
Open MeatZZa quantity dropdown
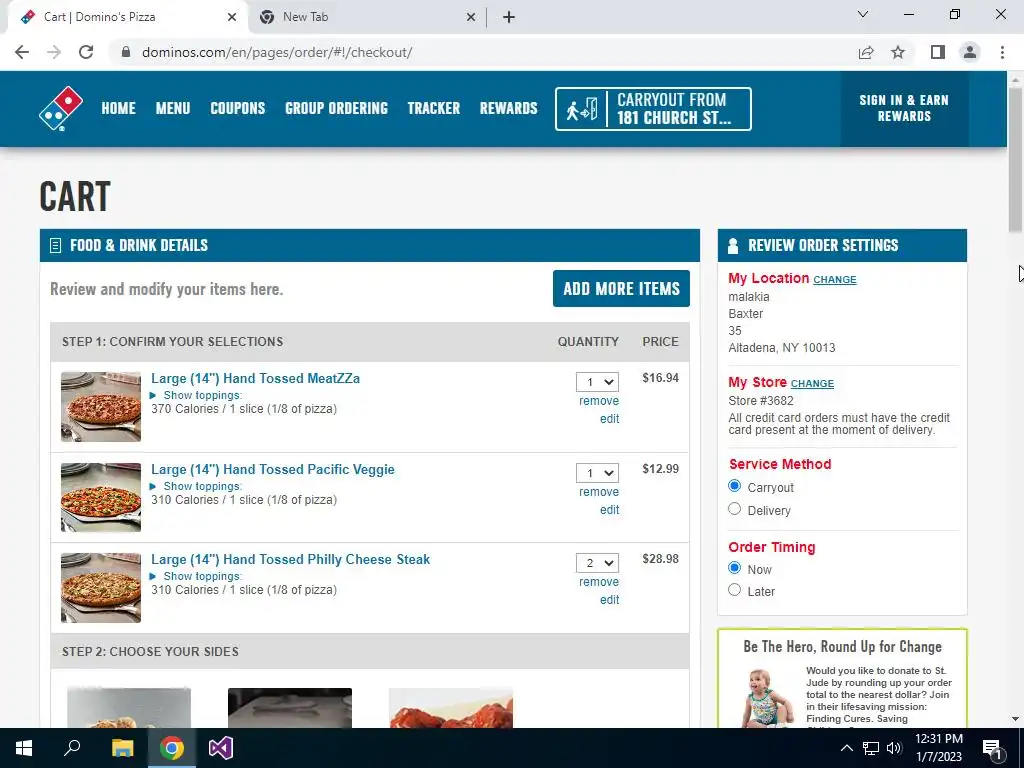(597, 382)
